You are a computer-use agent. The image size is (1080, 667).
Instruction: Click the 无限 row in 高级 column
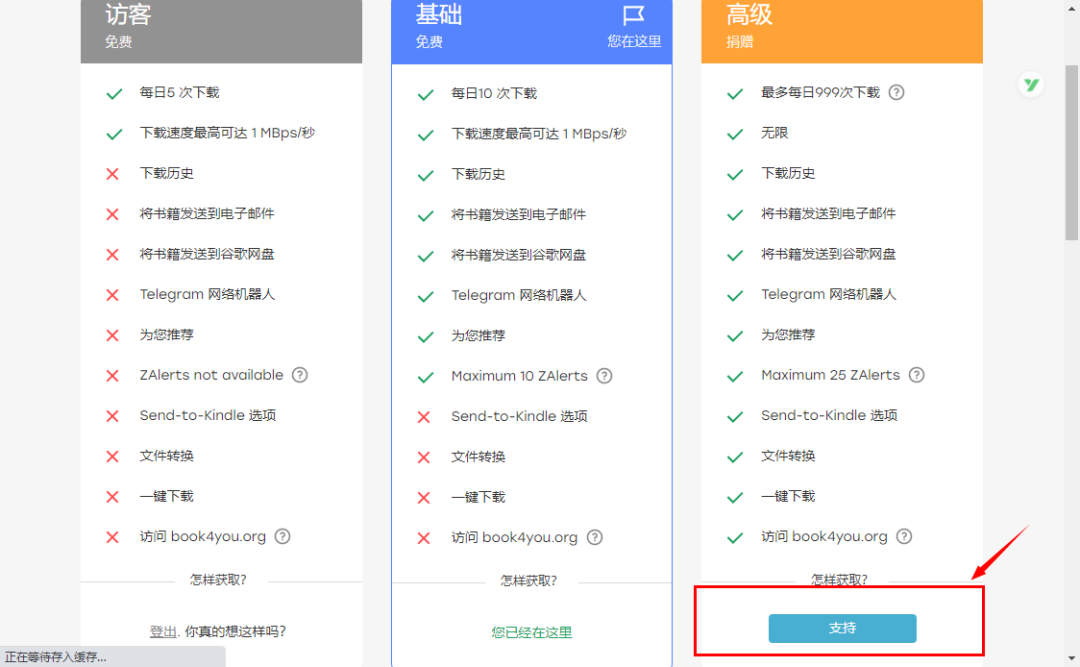pos(774,132)
